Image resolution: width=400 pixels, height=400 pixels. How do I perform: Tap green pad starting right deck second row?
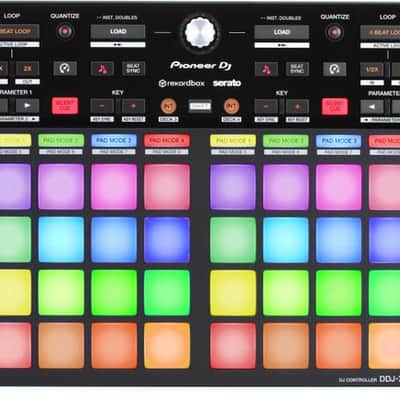pos(233,240)
